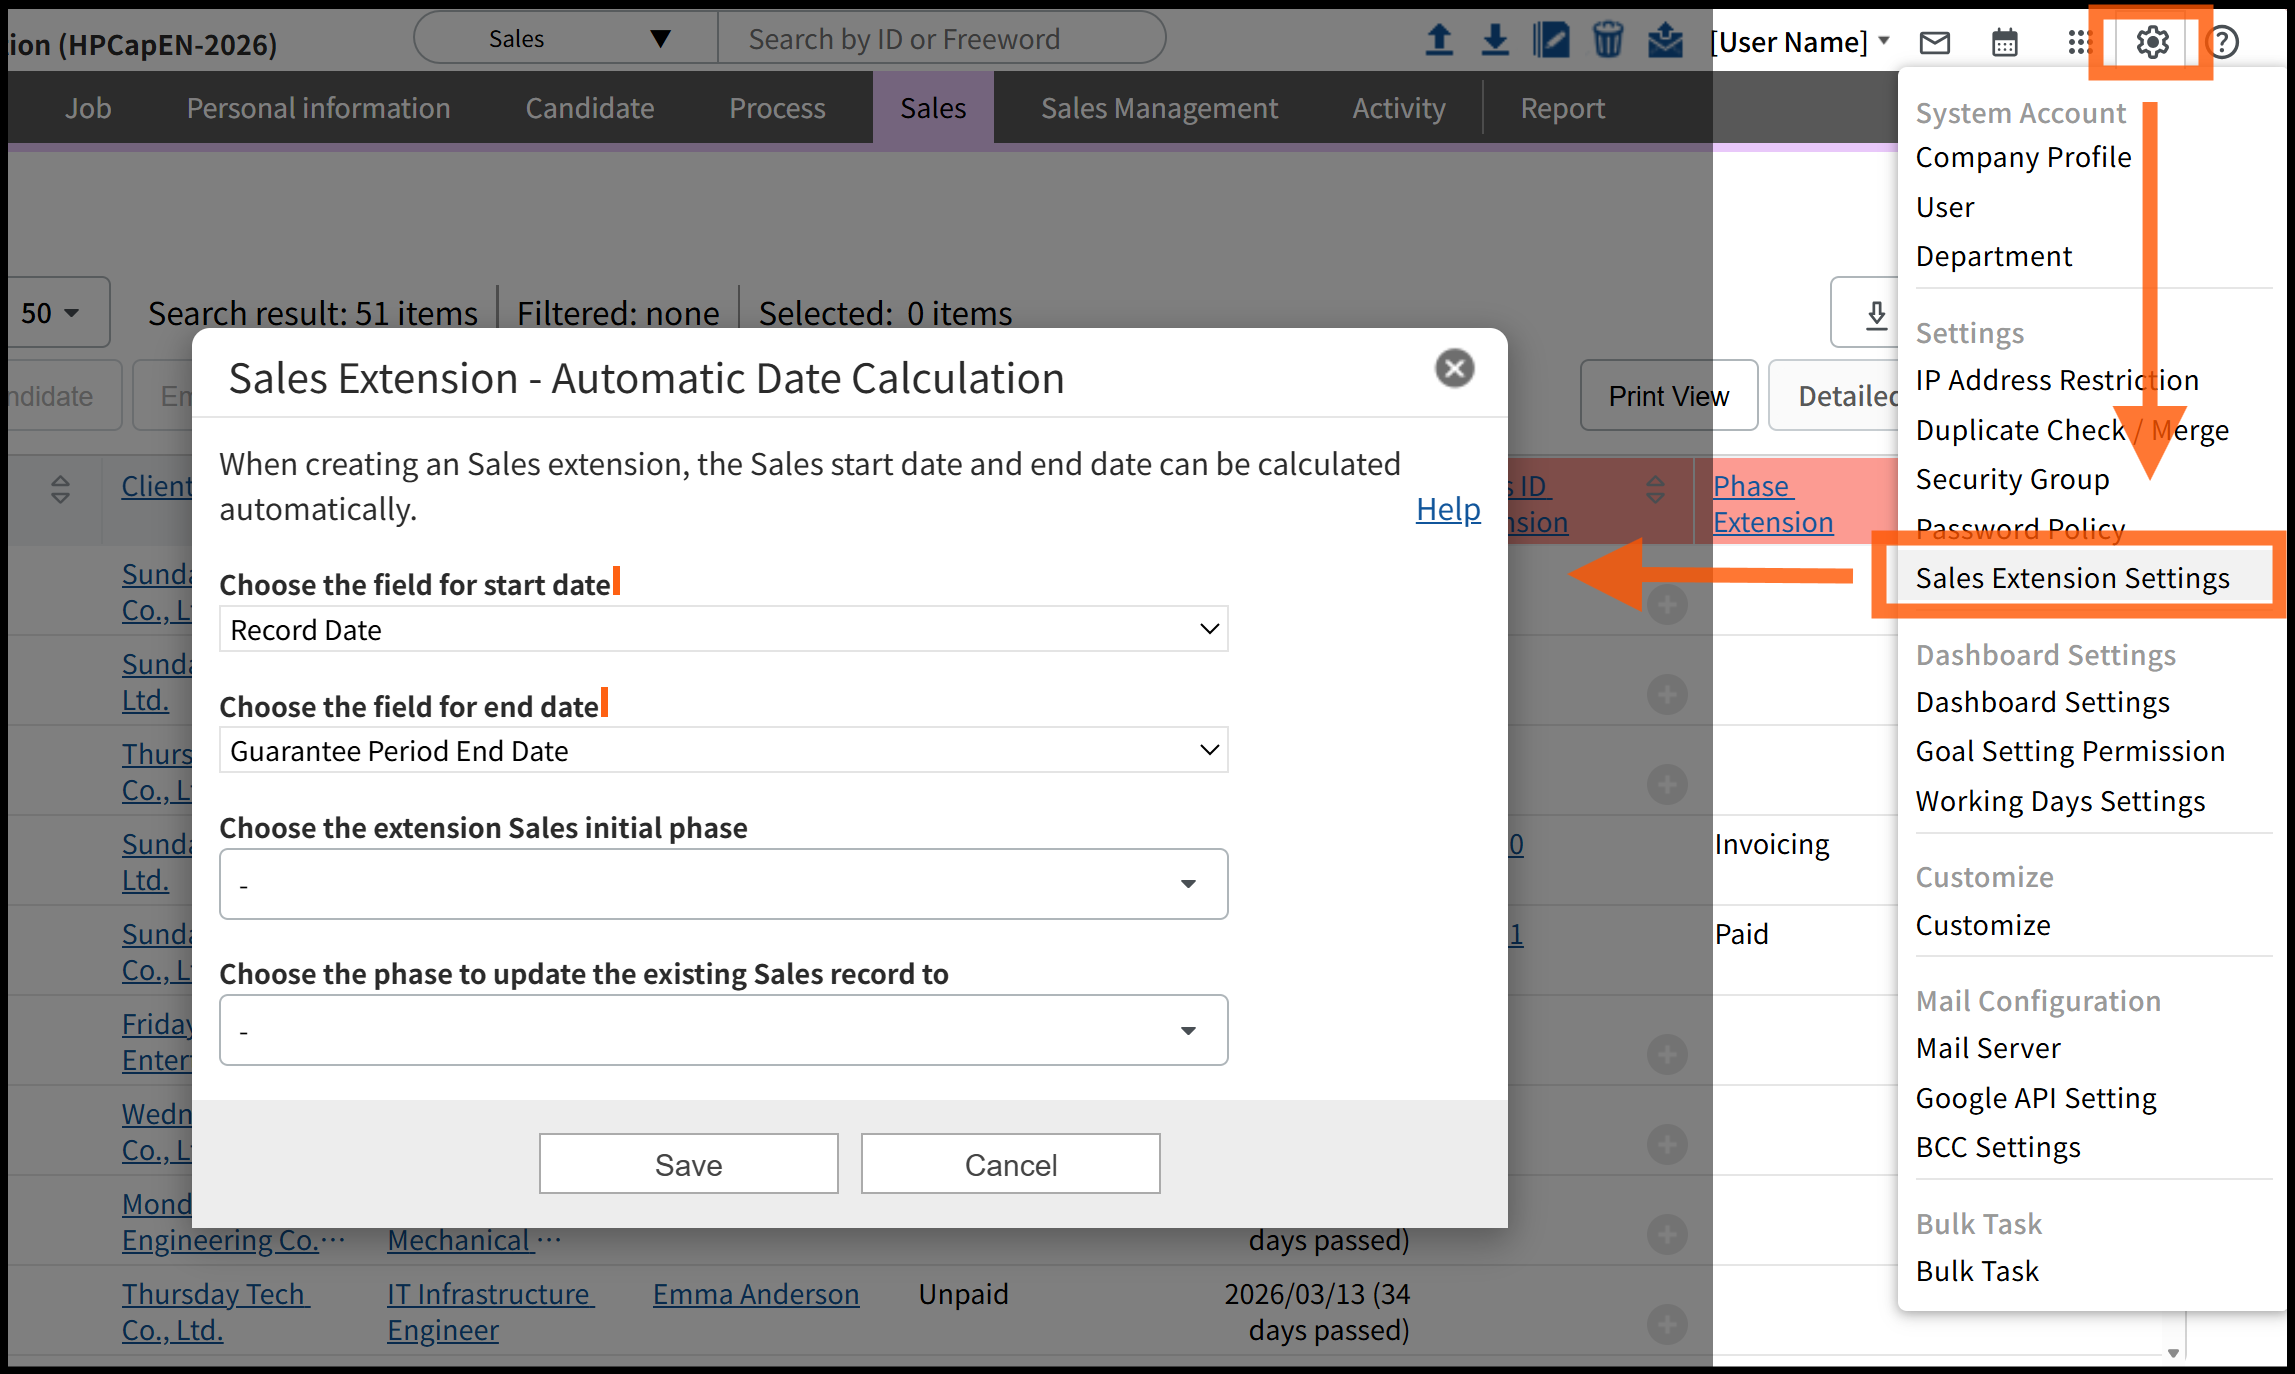Open the help question mark icon

point(2222,42)
